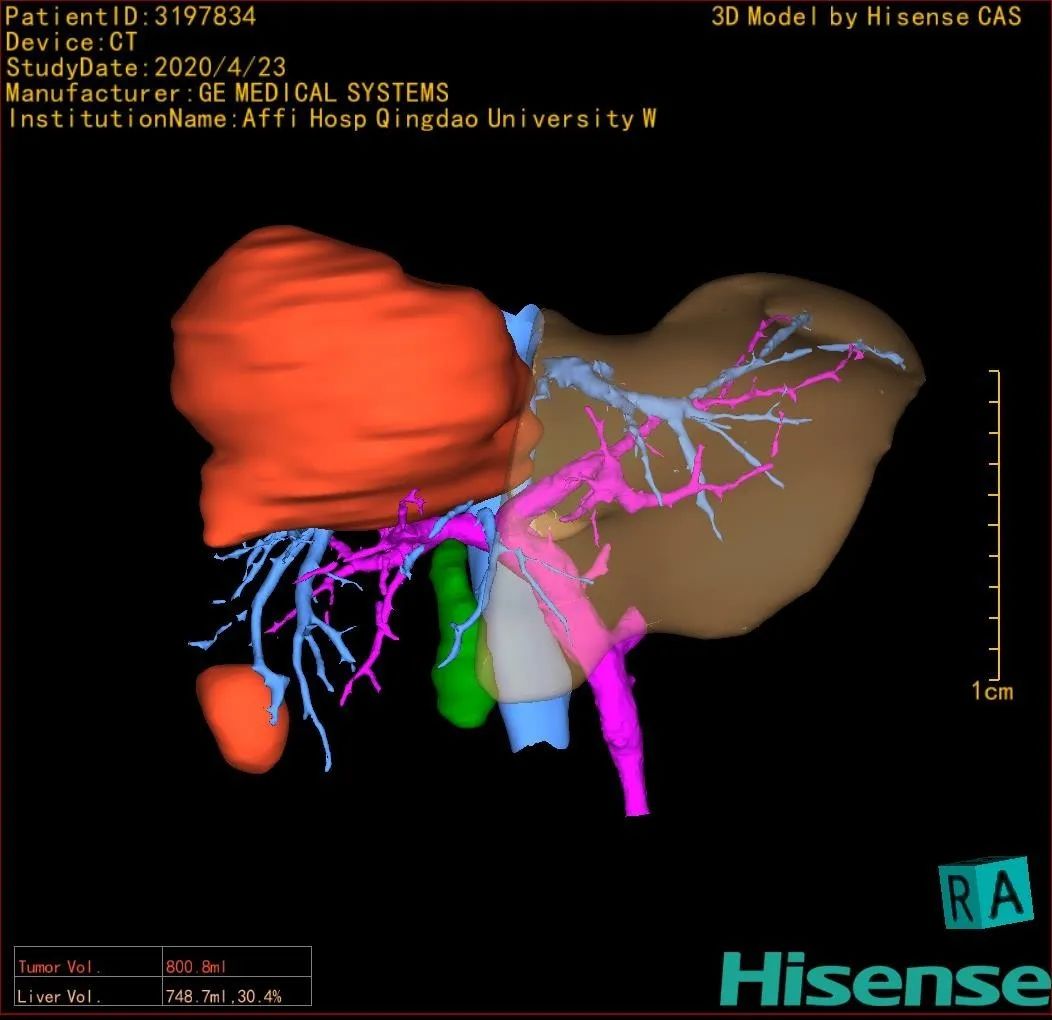Click the PatientID text overlay
This screenshot has width=1052, height=1020.
coord(131,16)
